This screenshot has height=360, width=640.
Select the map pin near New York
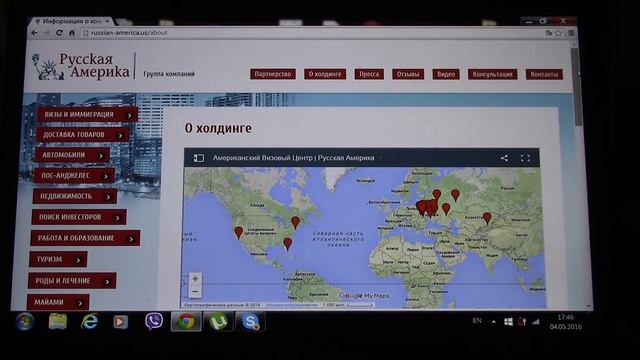296,222
